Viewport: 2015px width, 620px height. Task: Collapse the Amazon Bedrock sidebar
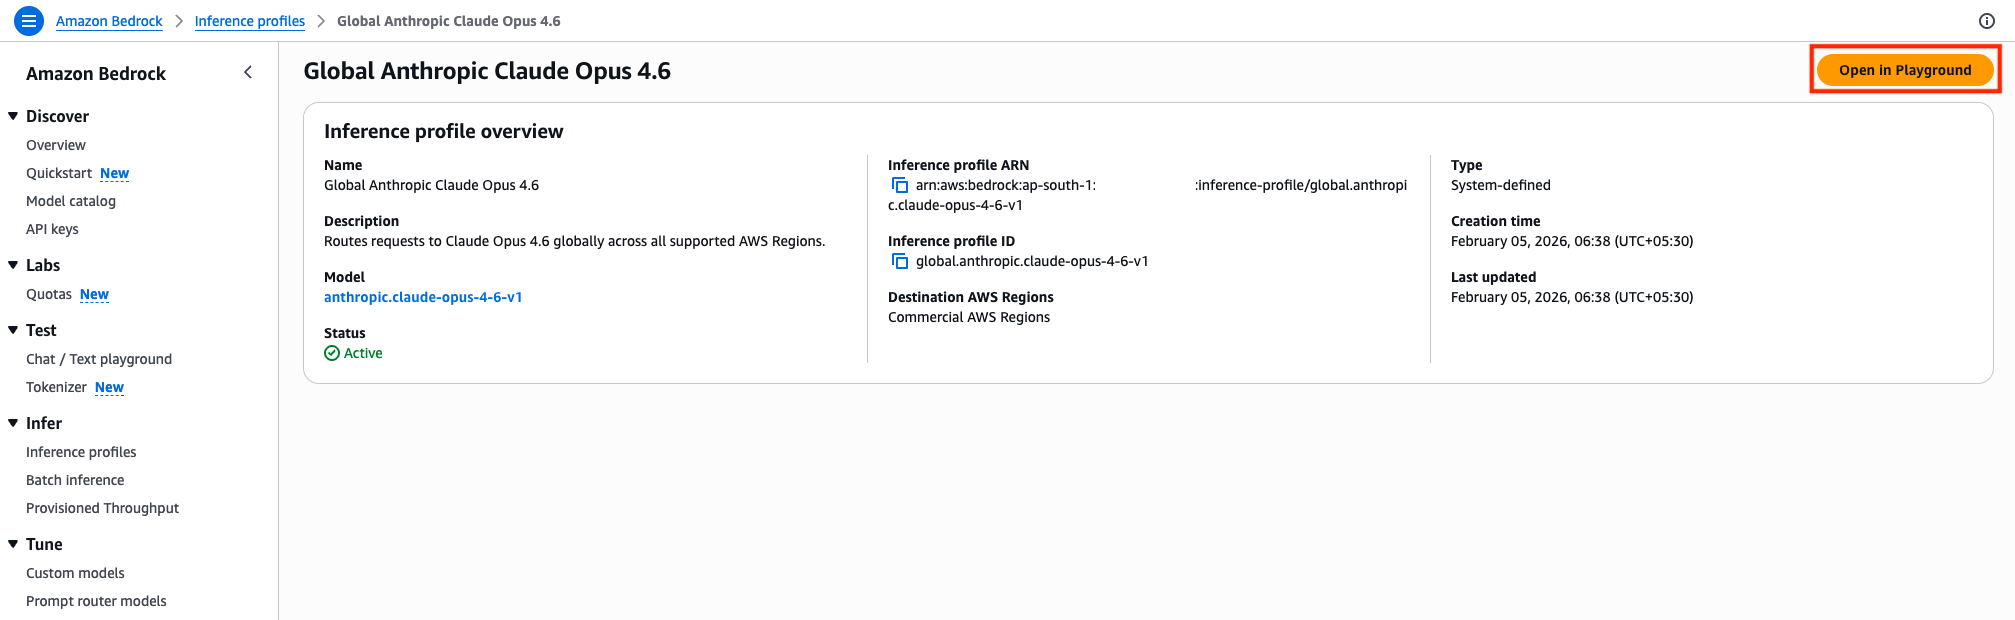tap(248, 72)
